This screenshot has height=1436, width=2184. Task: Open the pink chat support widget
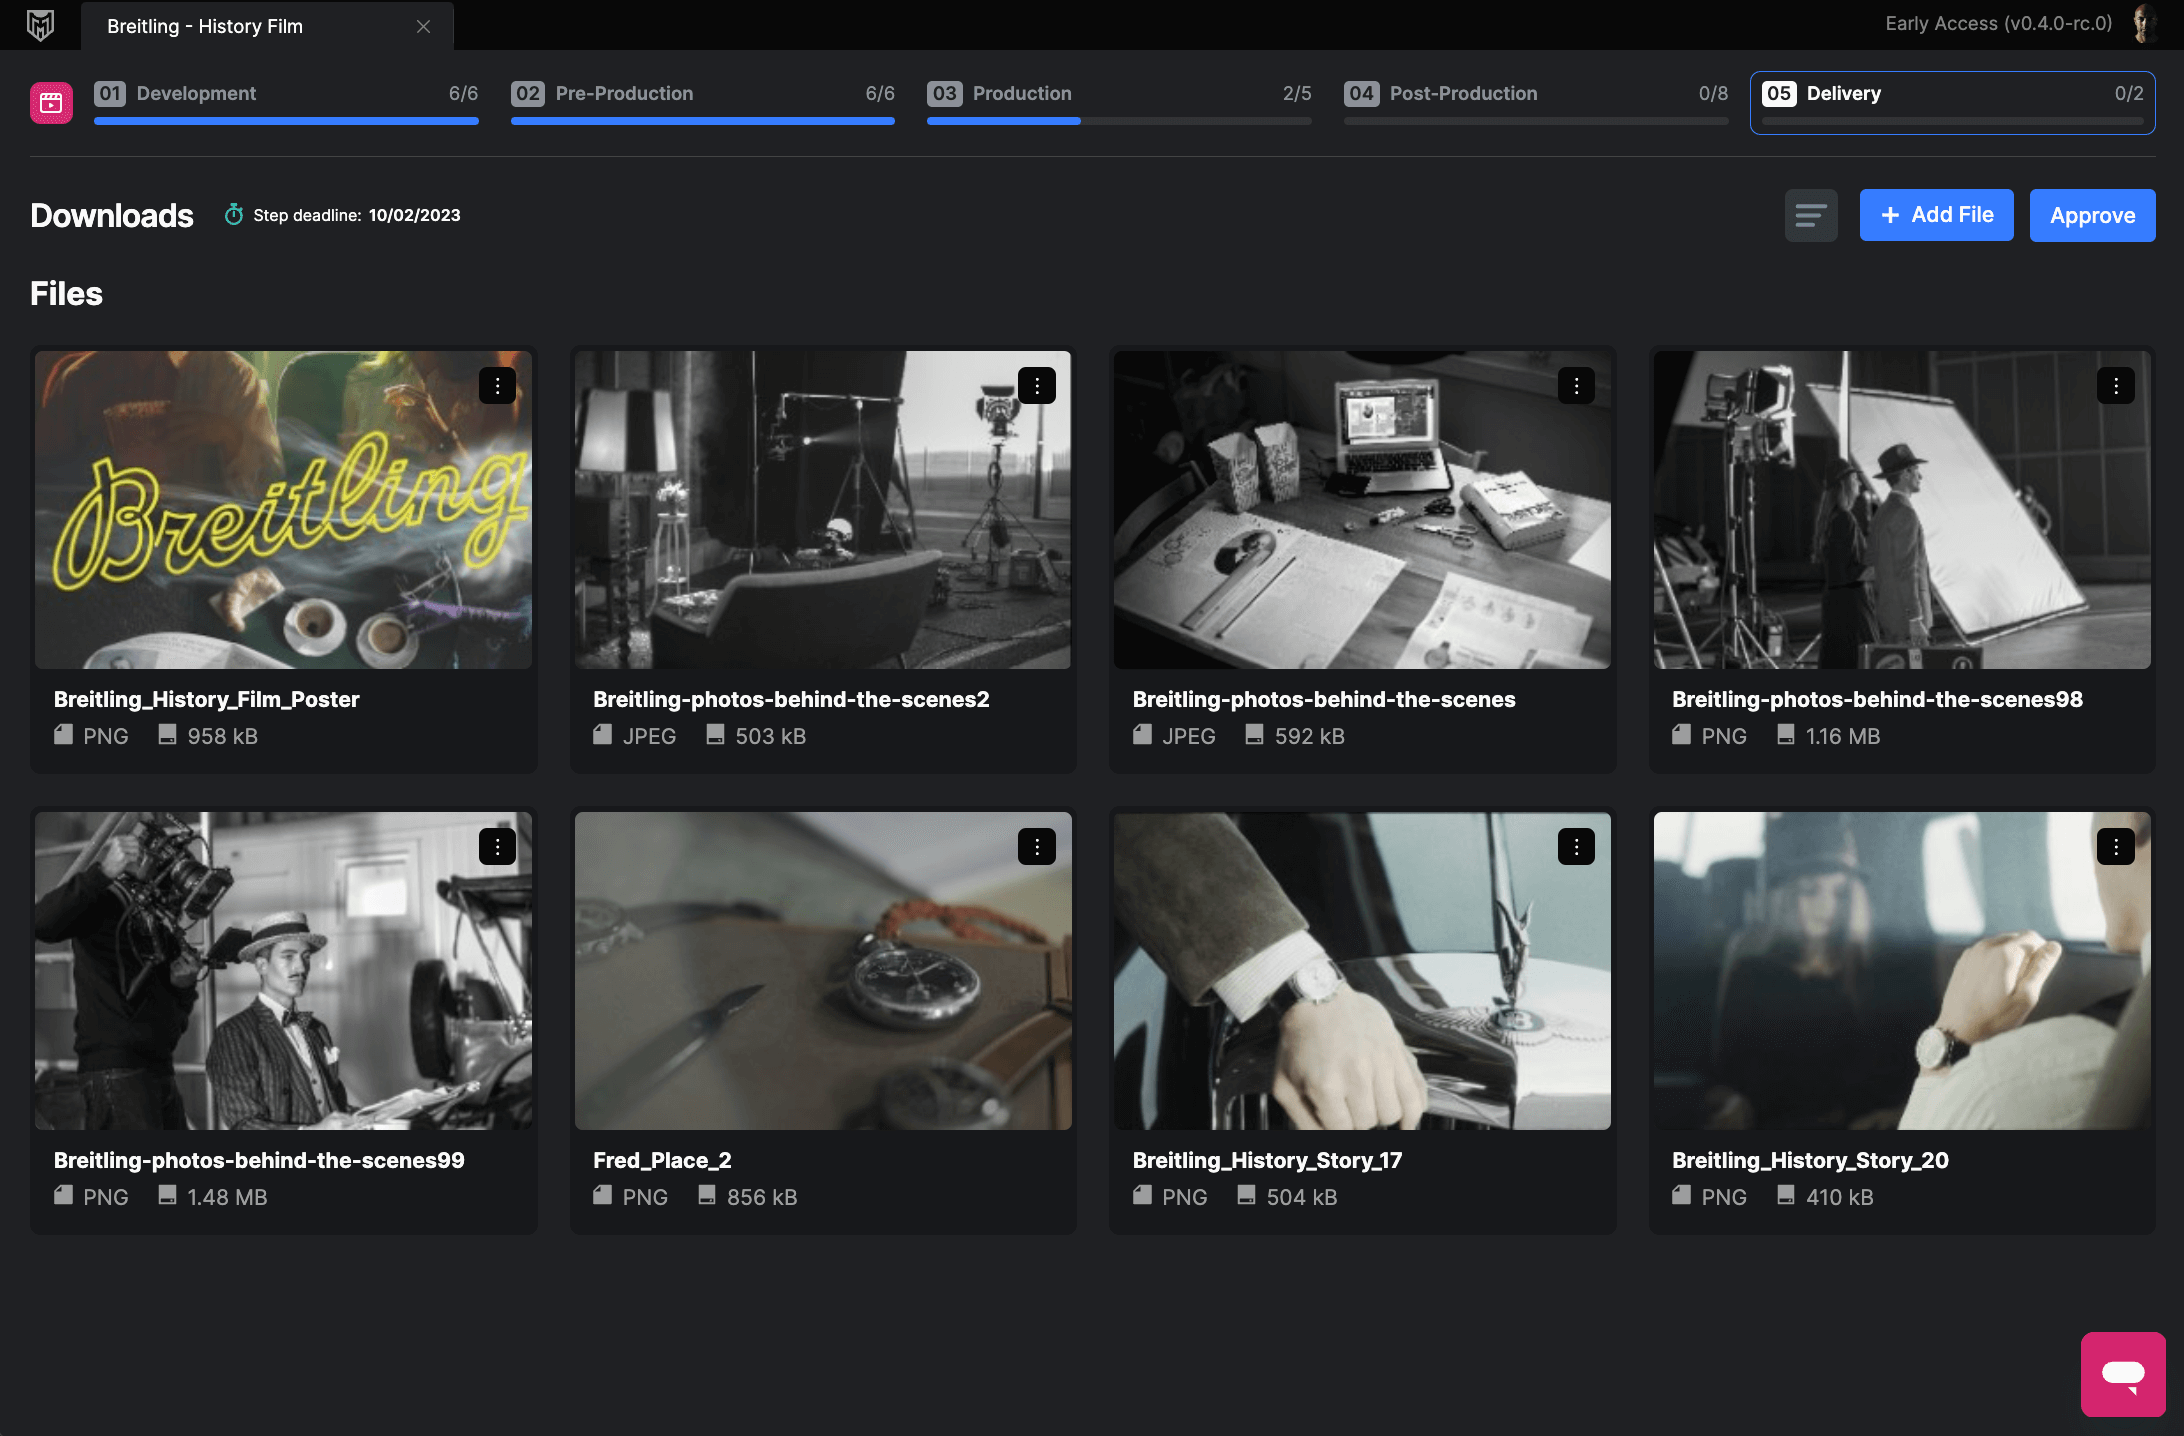pos(2122,1374)
